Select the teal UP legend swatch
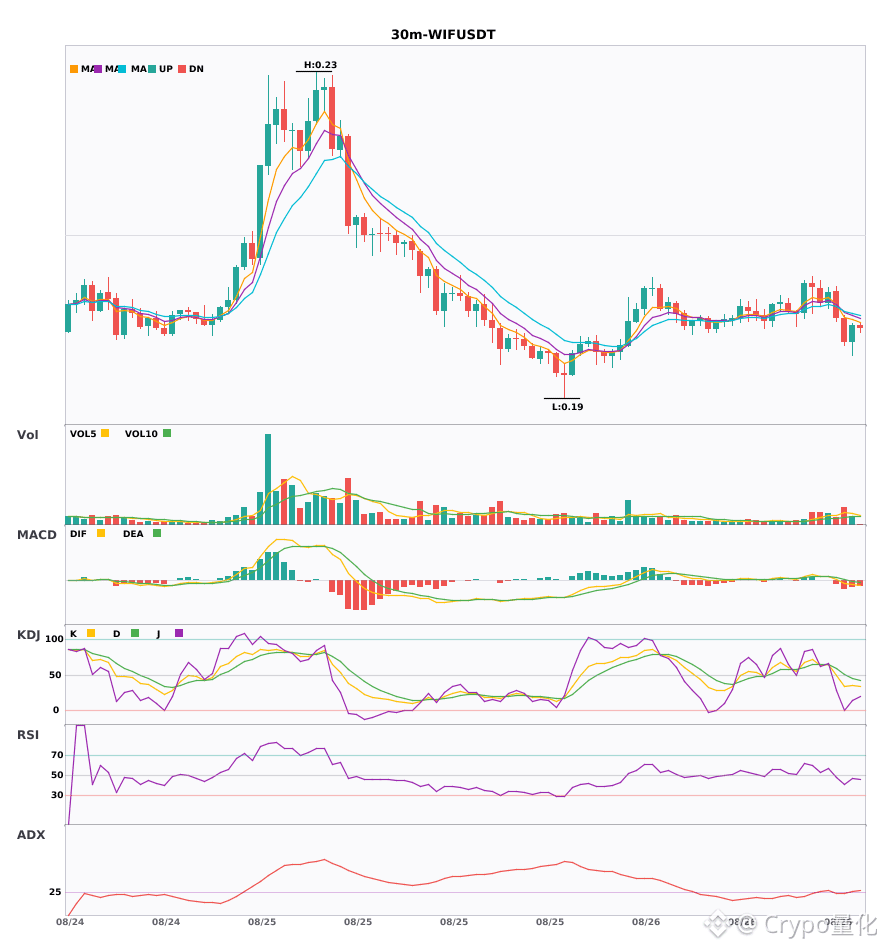The image size is (885, 950). pos(152,69)
